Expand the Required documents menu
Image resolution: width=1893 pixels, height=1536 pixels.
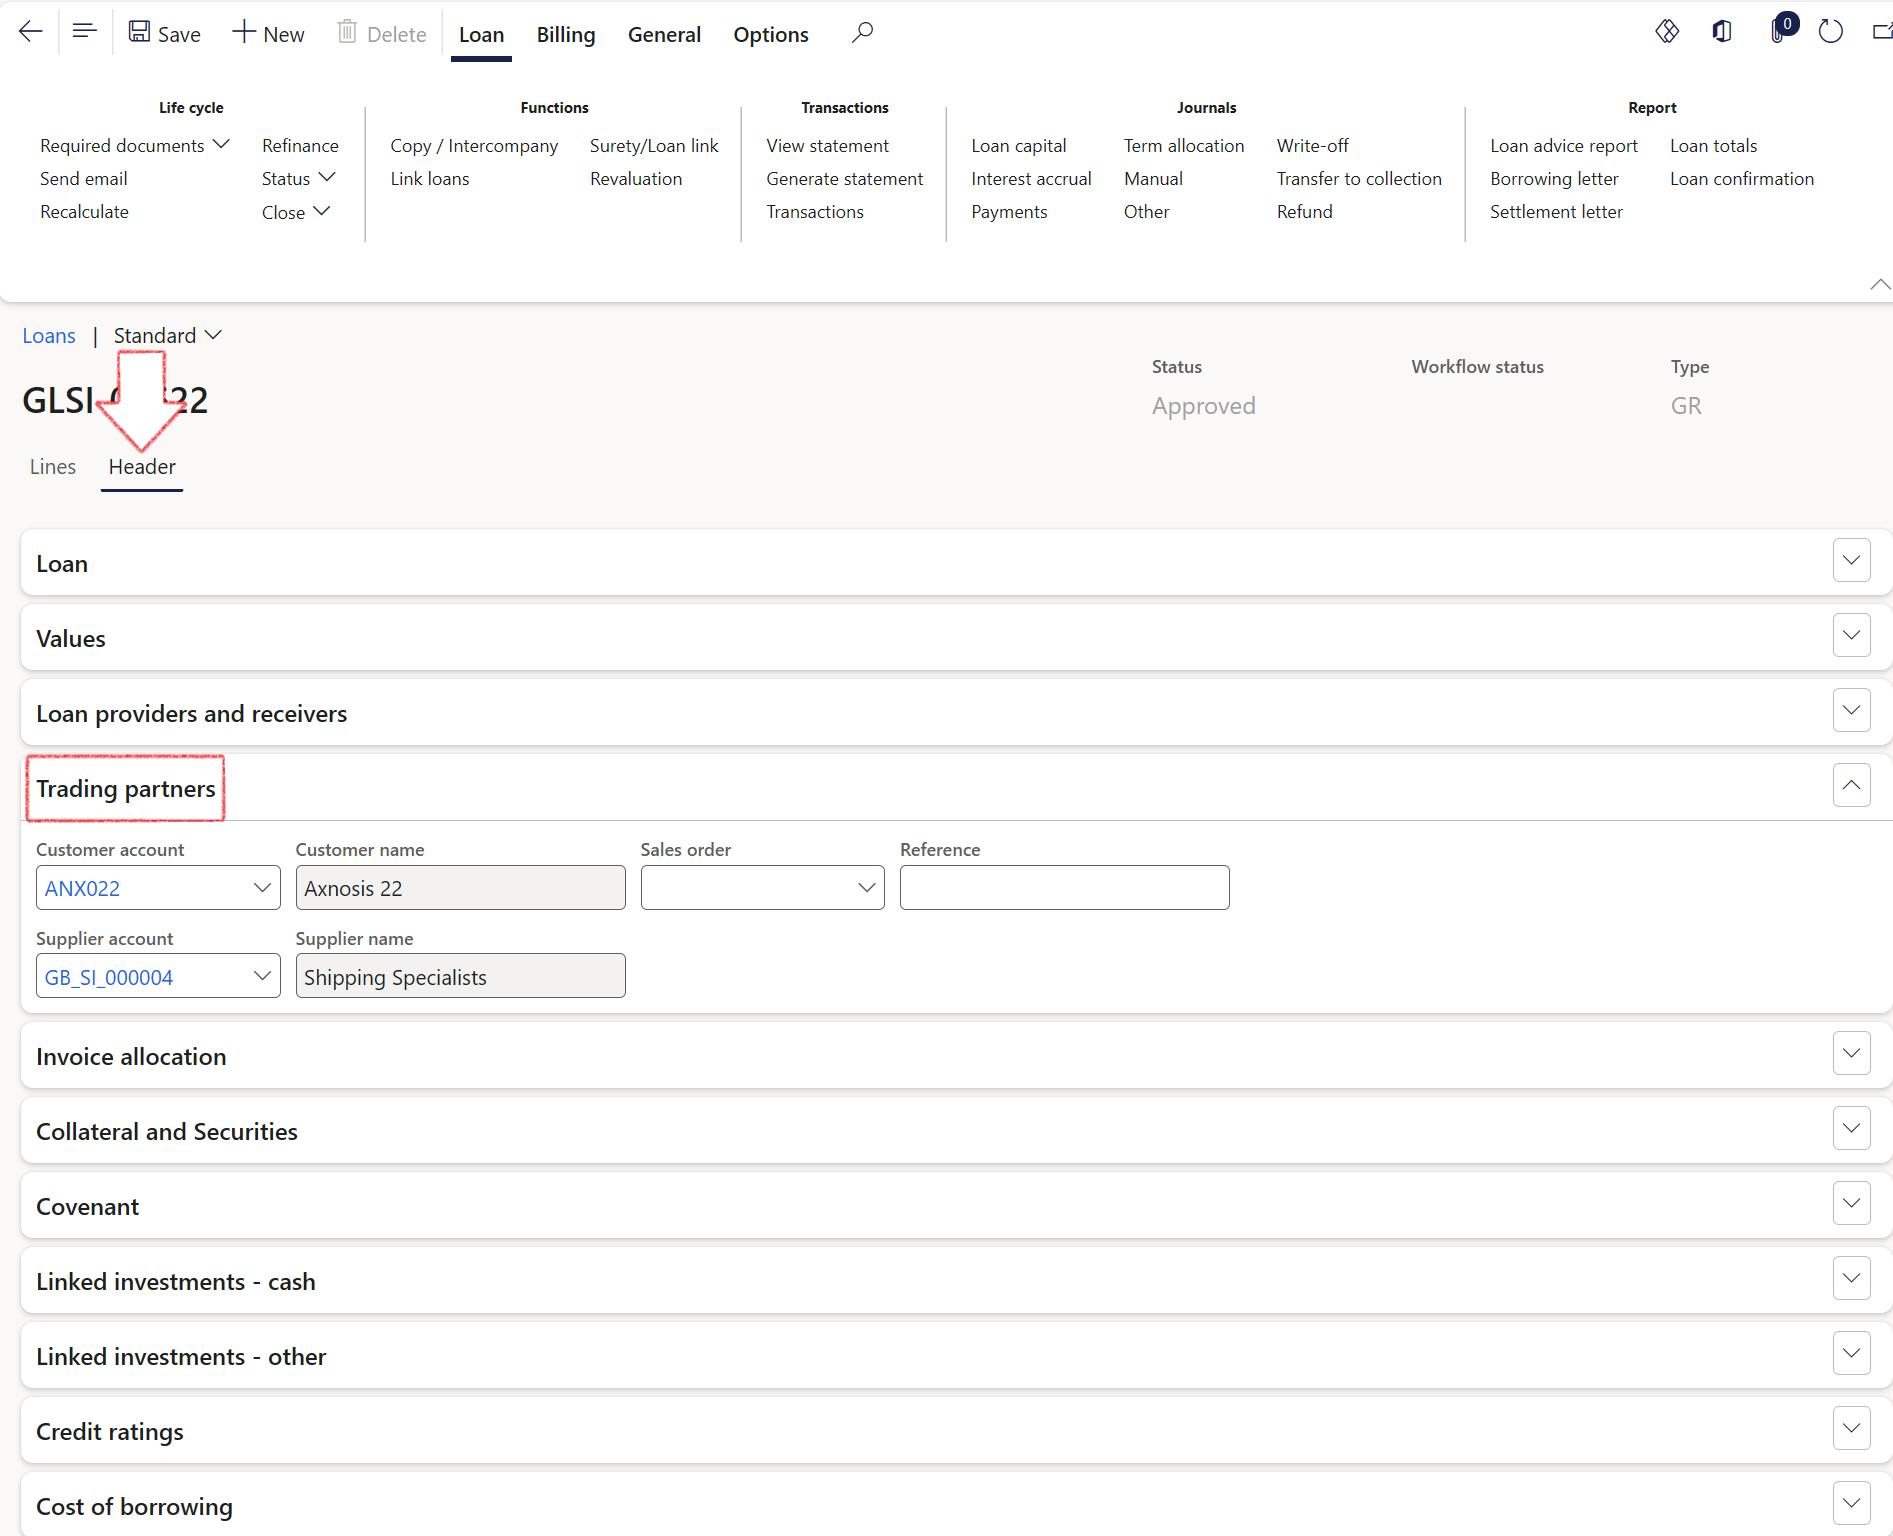(x=135, y=146)
